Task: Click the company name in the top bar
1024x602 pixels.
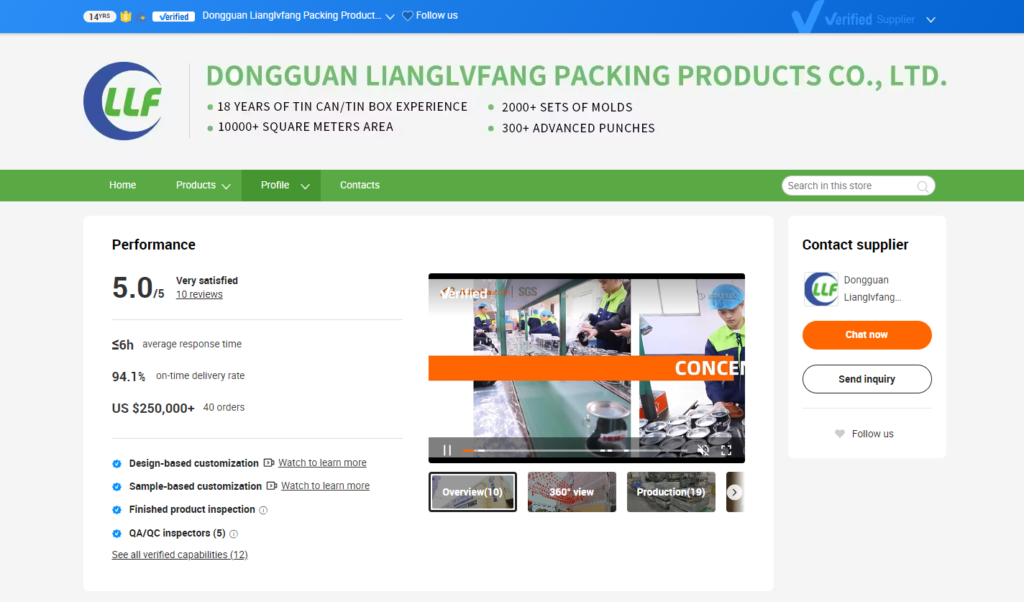Action: click(x=291, y=16)
